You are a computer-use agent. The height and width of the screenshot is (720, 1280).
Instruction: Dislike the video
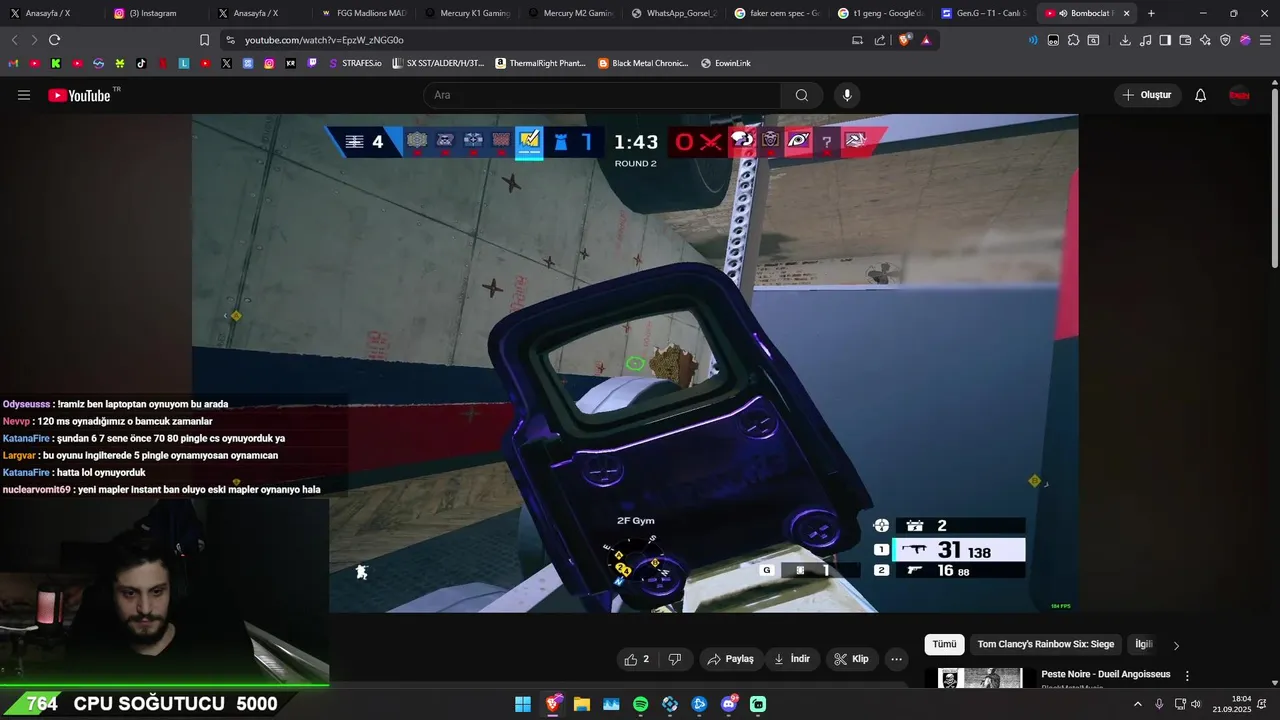[675, 659]
